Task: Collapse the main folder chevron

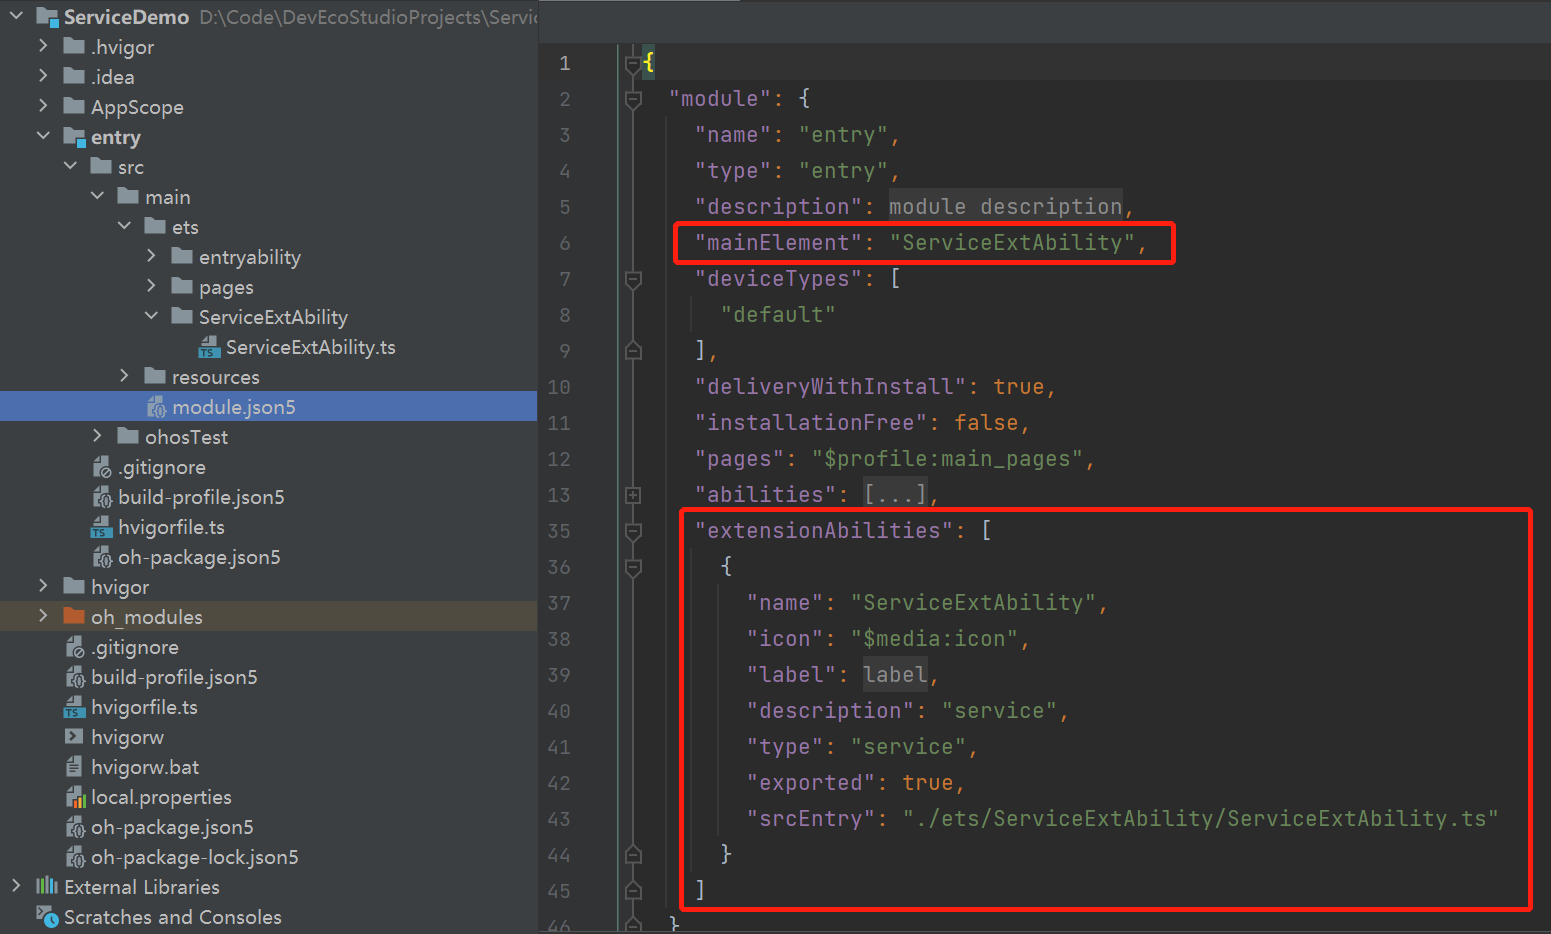Action: click(x=97, y=196)
